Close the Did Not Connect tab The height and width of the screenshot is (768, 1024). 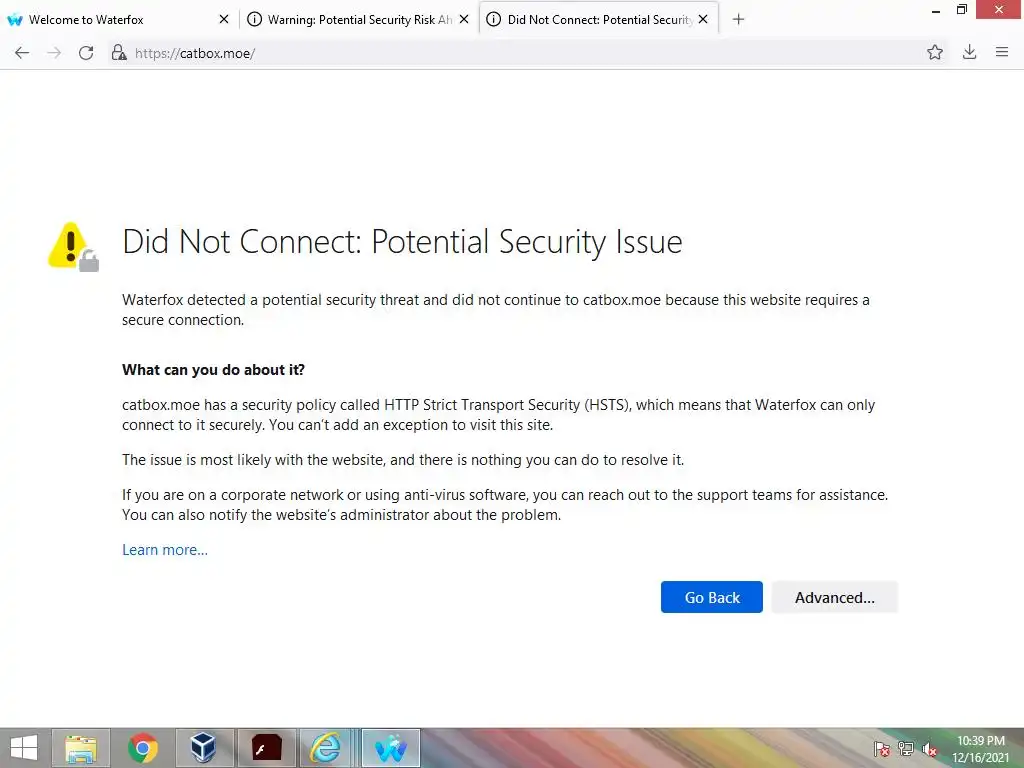[703, 19]
